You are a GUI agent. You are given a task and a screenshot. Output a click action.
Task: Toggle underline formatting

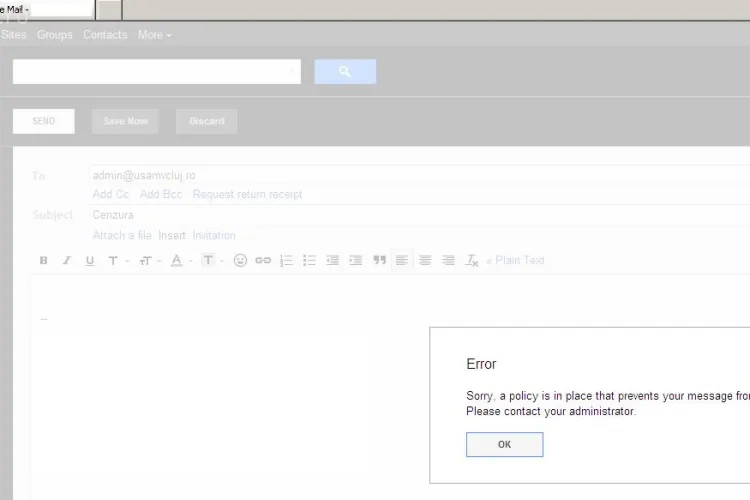click(89, 261)
